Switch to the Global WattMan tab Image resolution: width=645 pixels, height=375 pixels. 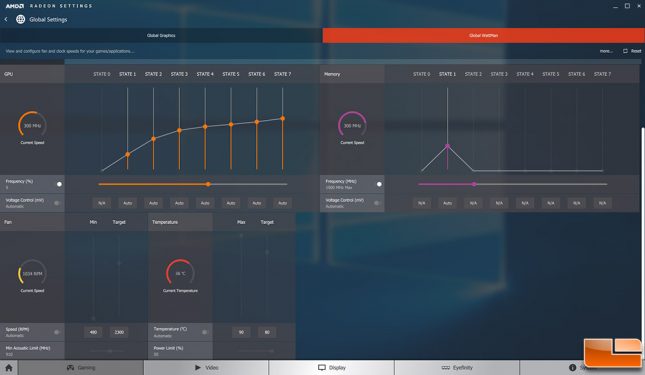tap(483, 35)
